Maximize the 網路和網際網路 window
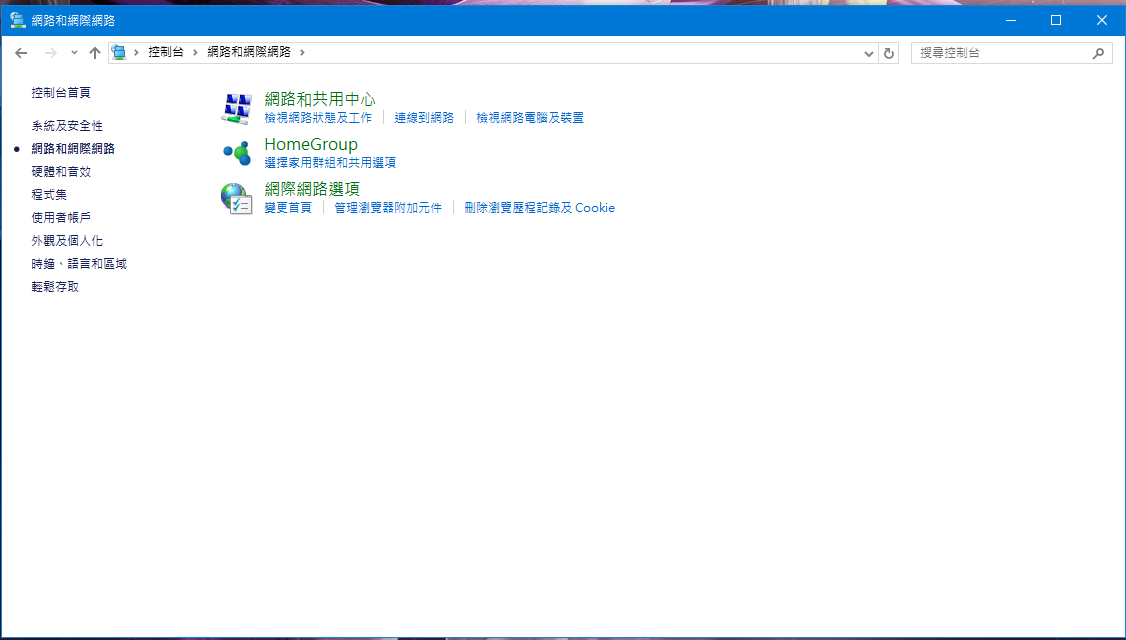Screen dimensions: 1126x640 1056,20
